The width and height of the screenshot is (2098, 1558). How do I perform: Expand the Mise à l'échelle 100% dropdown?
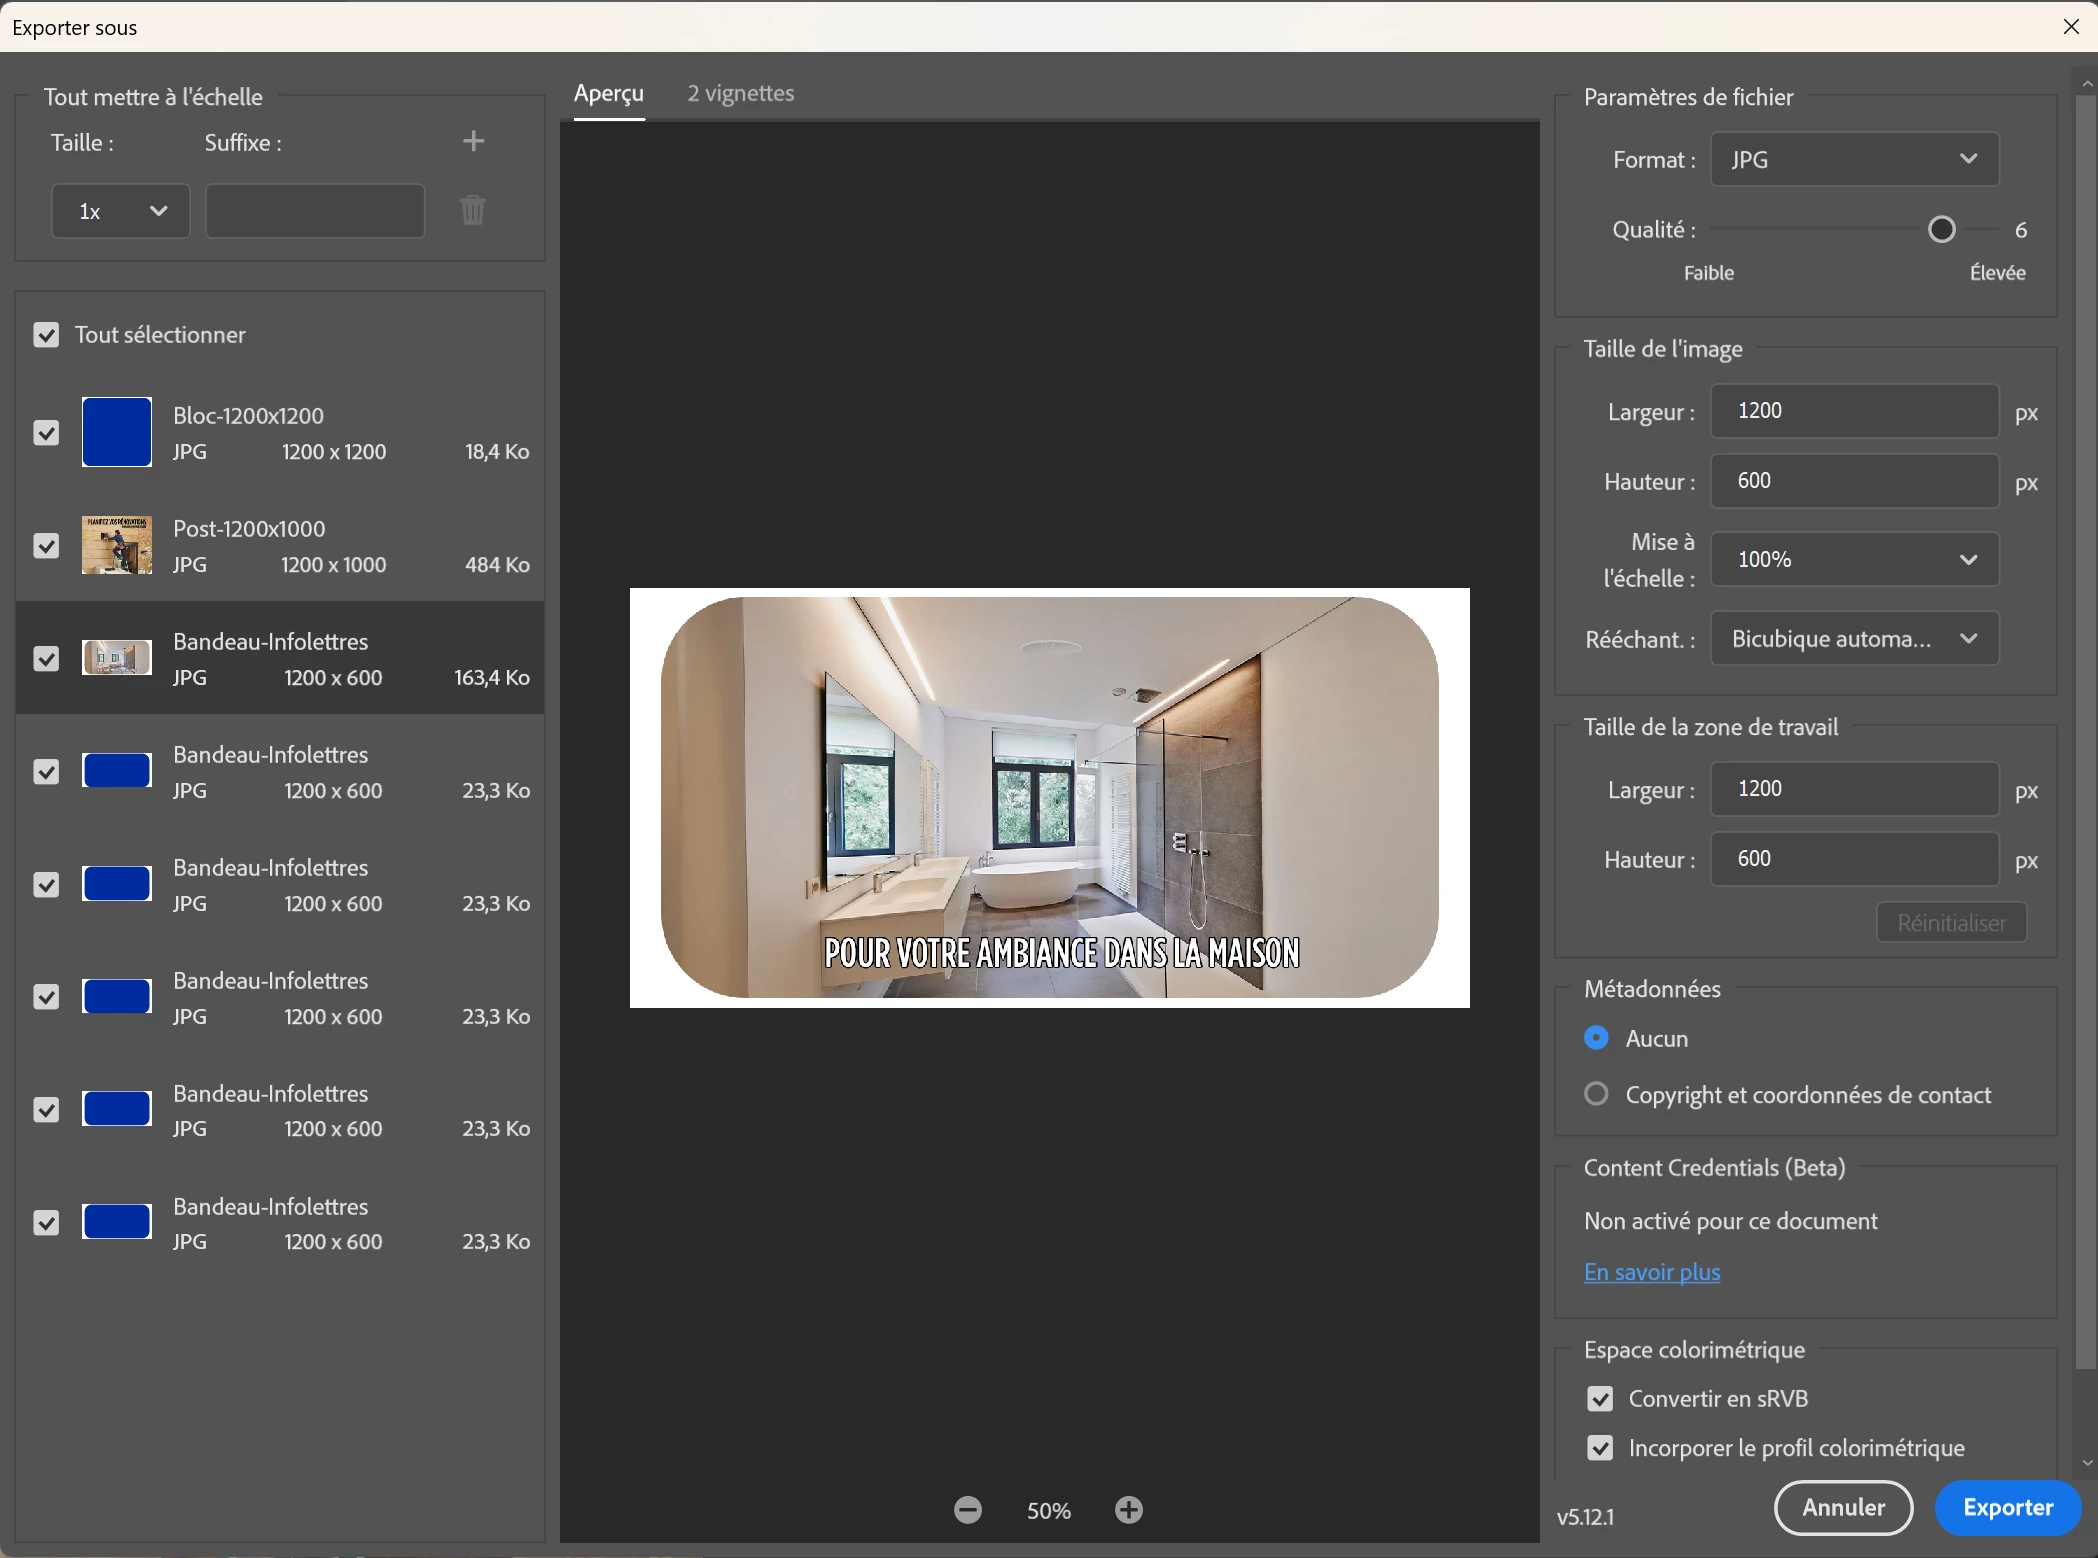point(1854,559)
